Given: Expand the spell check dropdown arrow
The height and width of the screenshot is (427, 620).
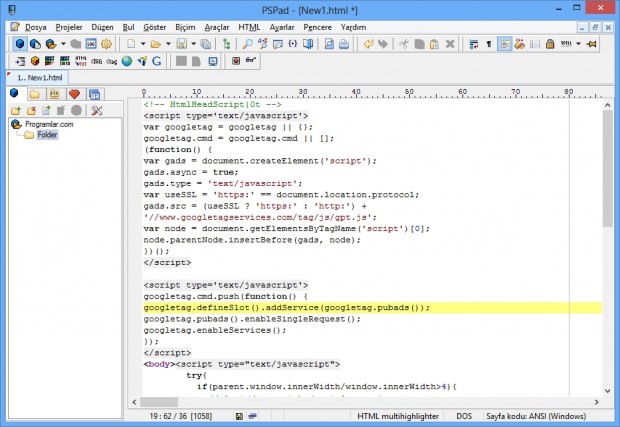Looking at the screenshot, I should 578,44.
